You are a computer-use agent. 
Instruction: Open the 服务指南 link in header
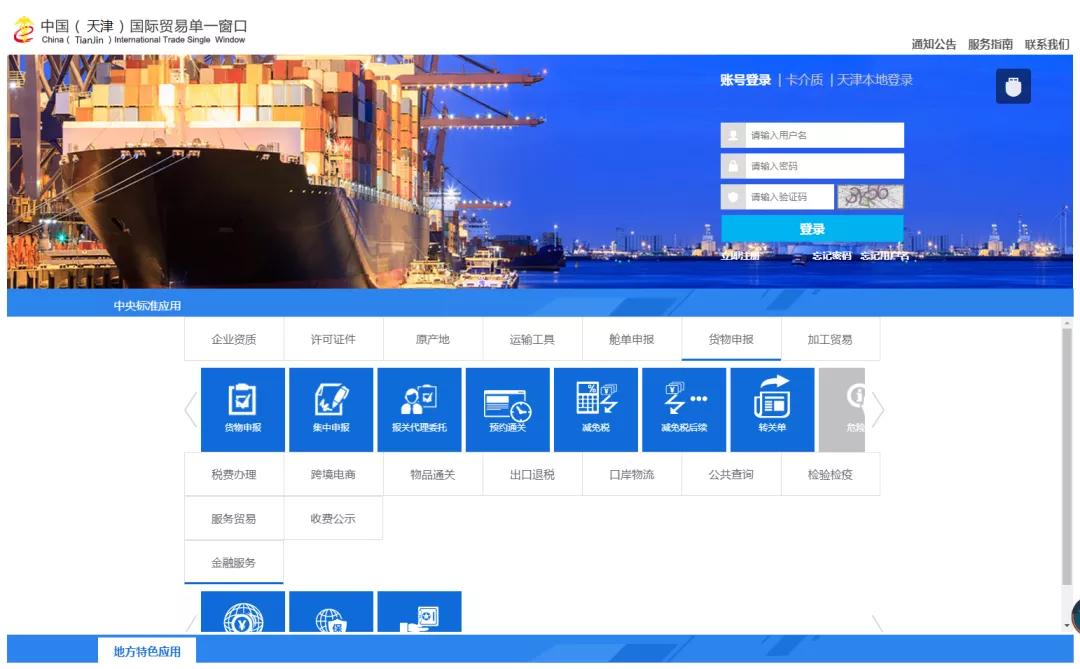[x=990, y=44]
